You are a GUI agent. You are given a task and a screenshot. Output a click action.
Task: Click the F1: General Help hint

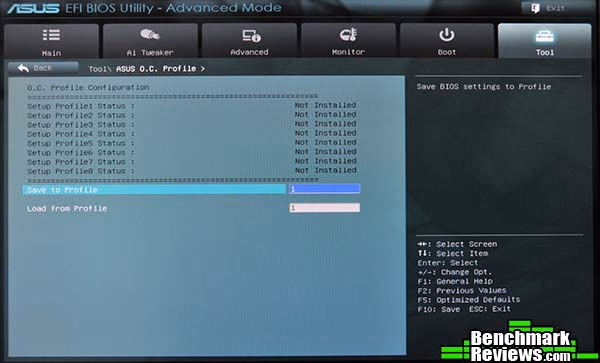pos(455,281)
